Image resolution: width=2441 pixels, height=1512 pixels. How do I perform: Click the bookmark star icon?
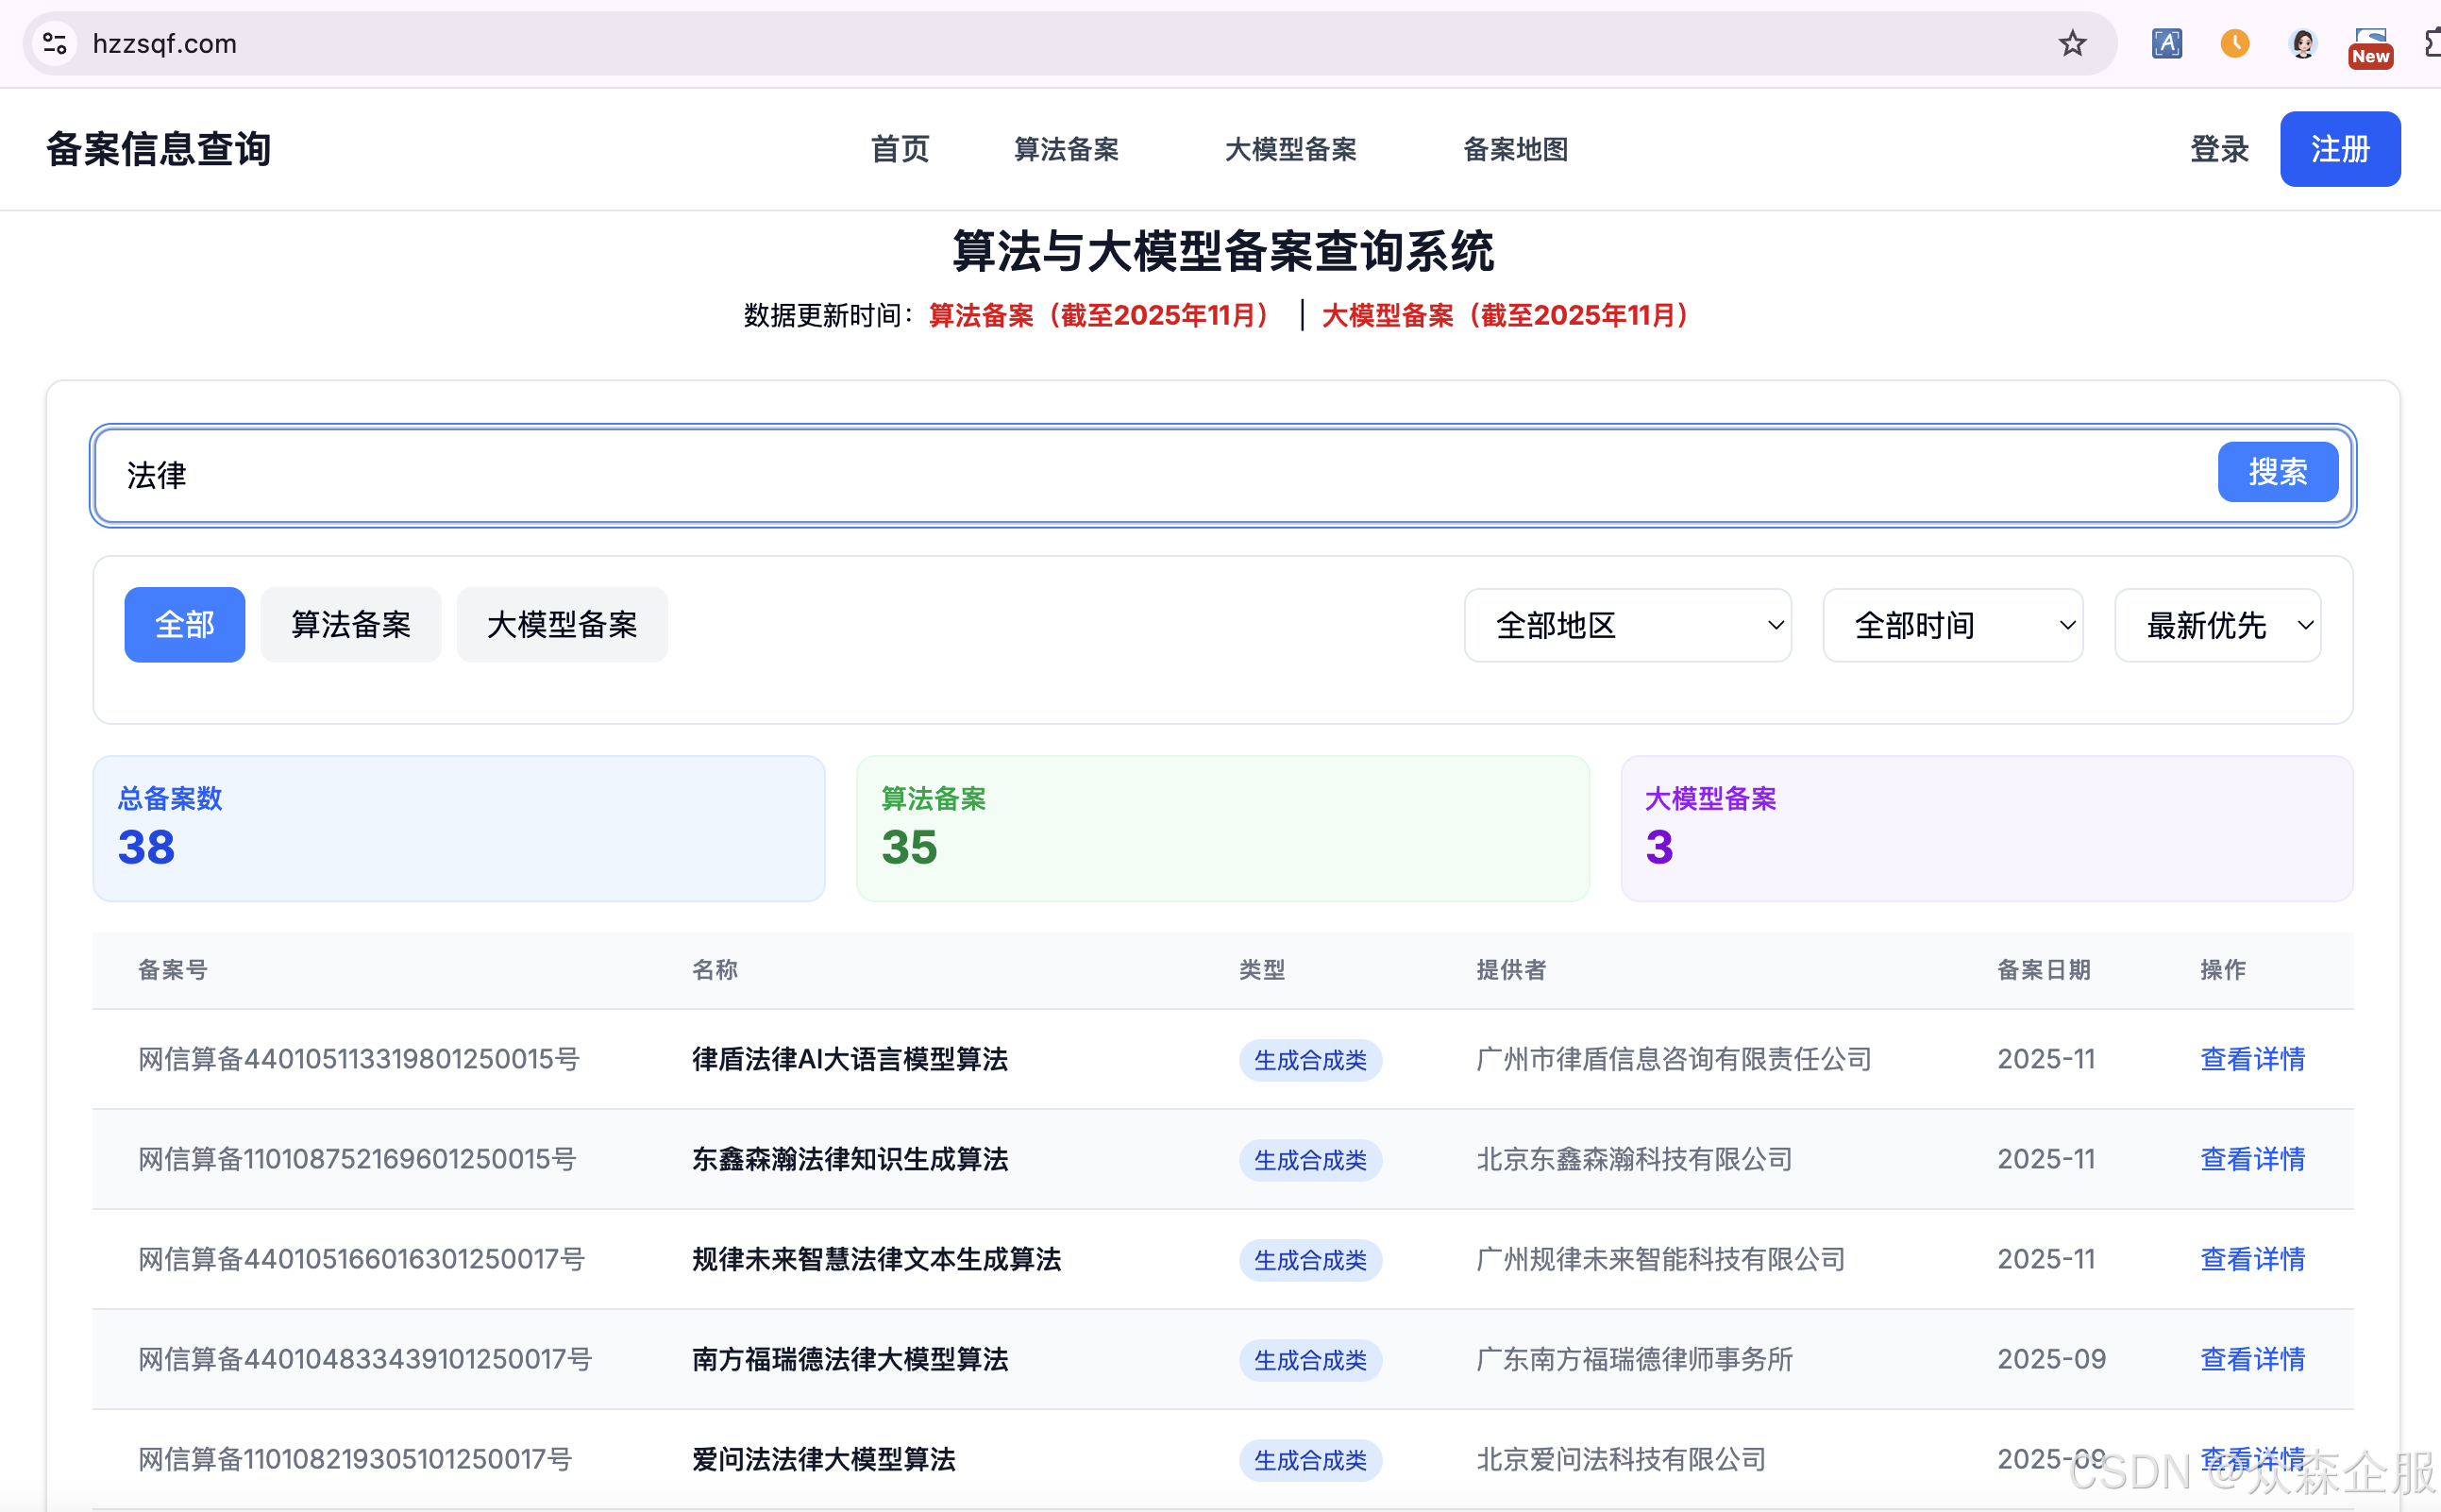click(2071, 43)
